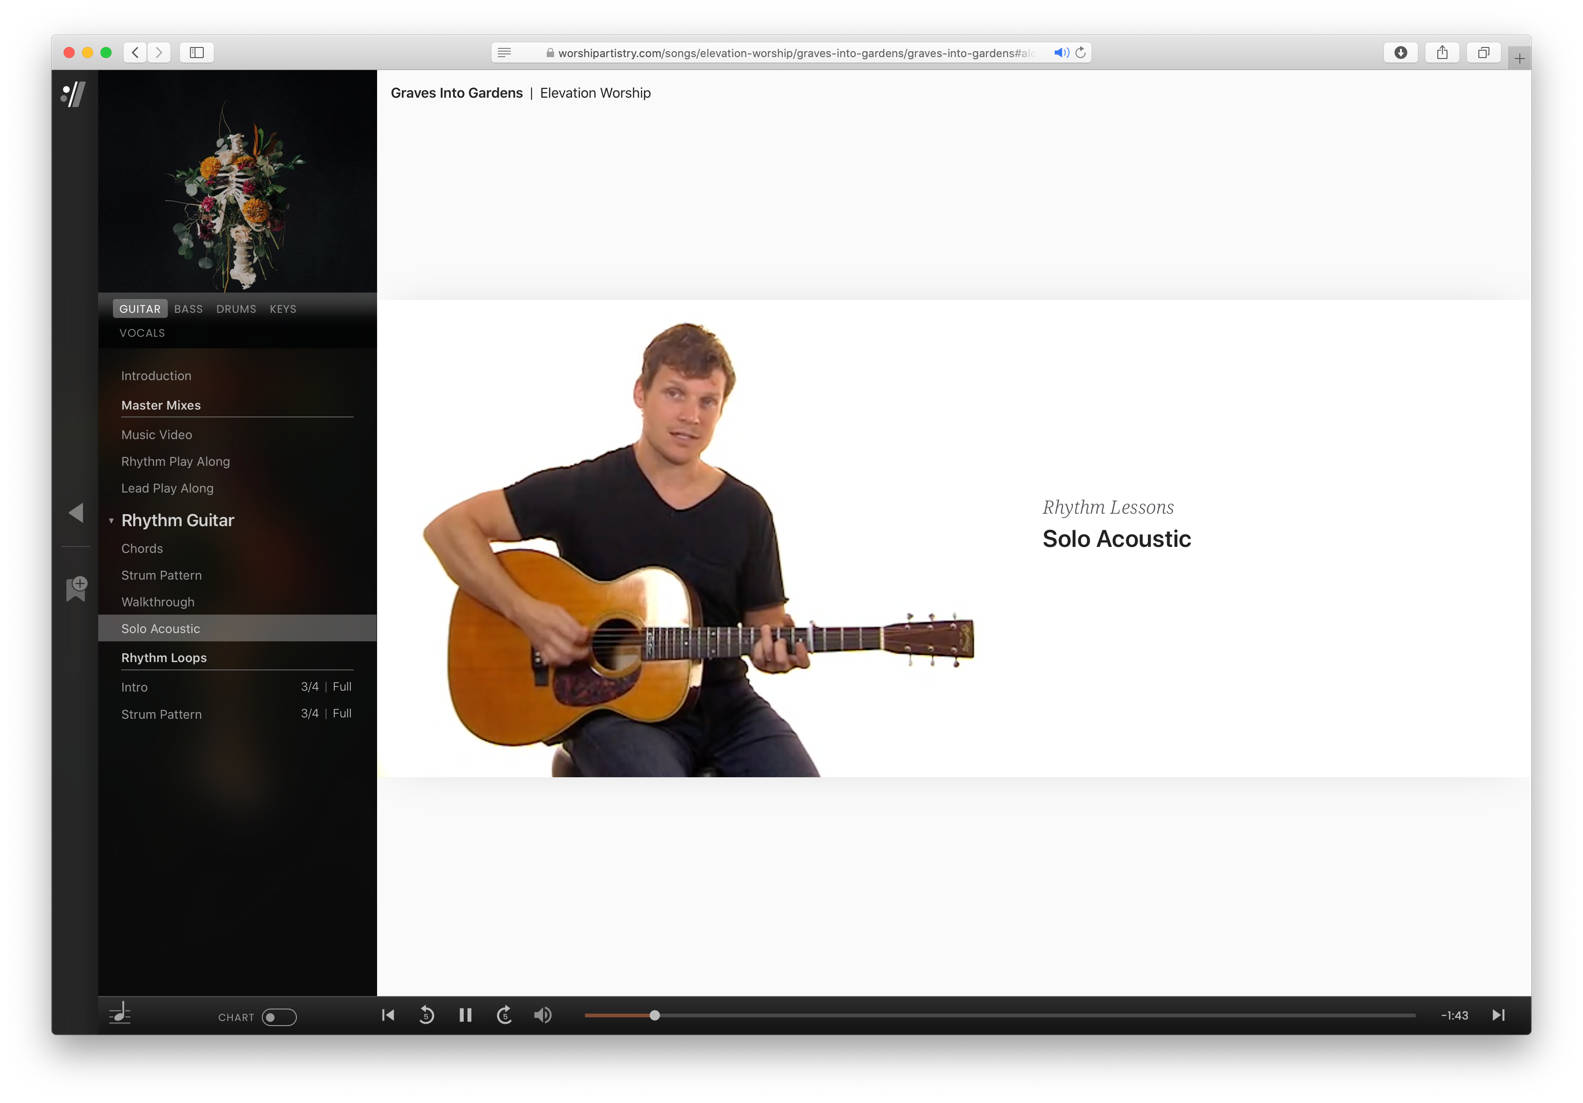Mute the player volume
This screenshot has height=1103, width=1583.
coord(542,1015)
